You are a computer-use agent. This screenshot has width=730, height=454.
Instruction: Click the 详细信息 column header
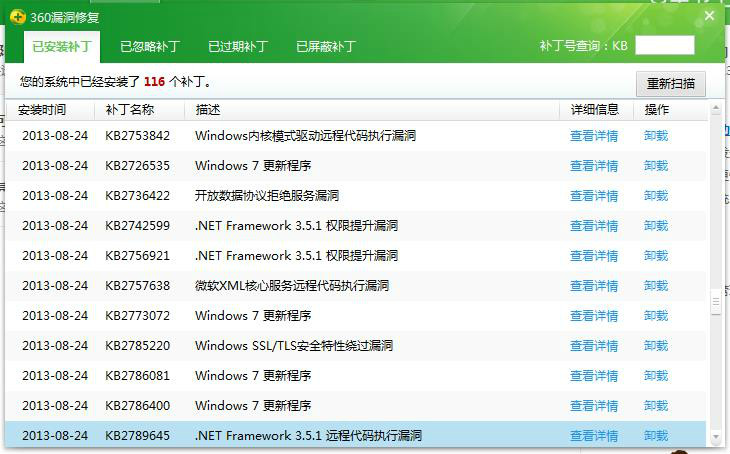(595, 110)
